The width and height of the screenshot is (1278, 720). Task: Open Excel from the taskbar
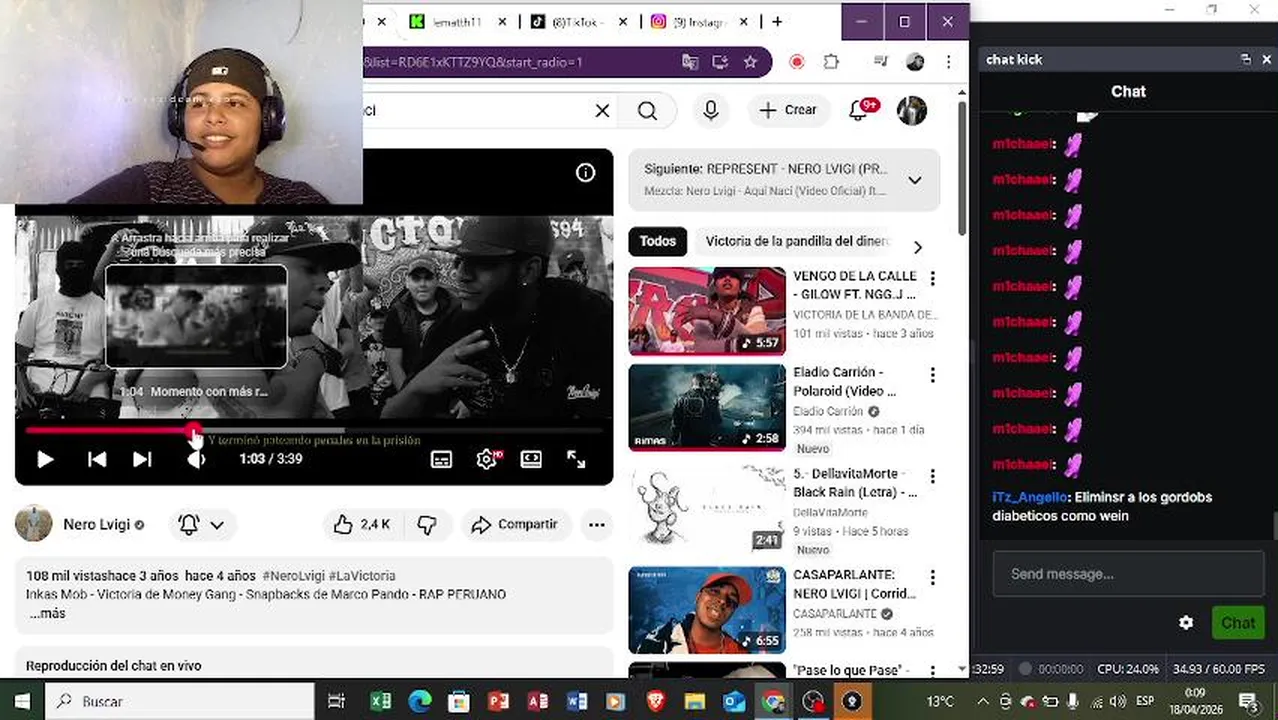380,701
